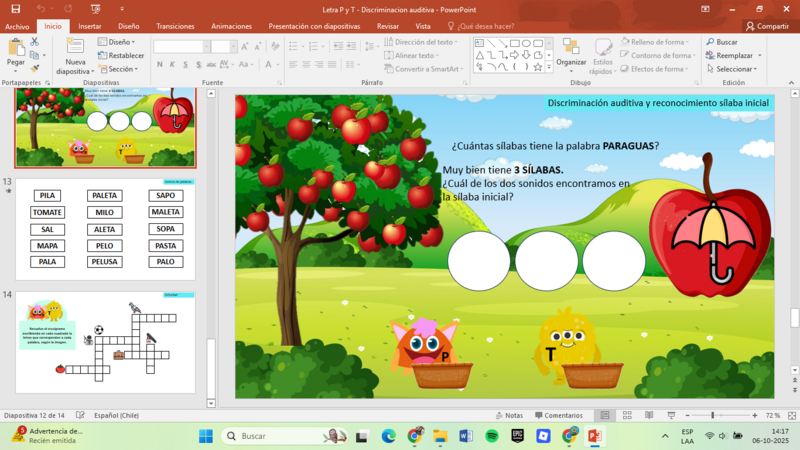800x450 pixels.
Task: Open the font size combo box
Action: pos(224,47)
